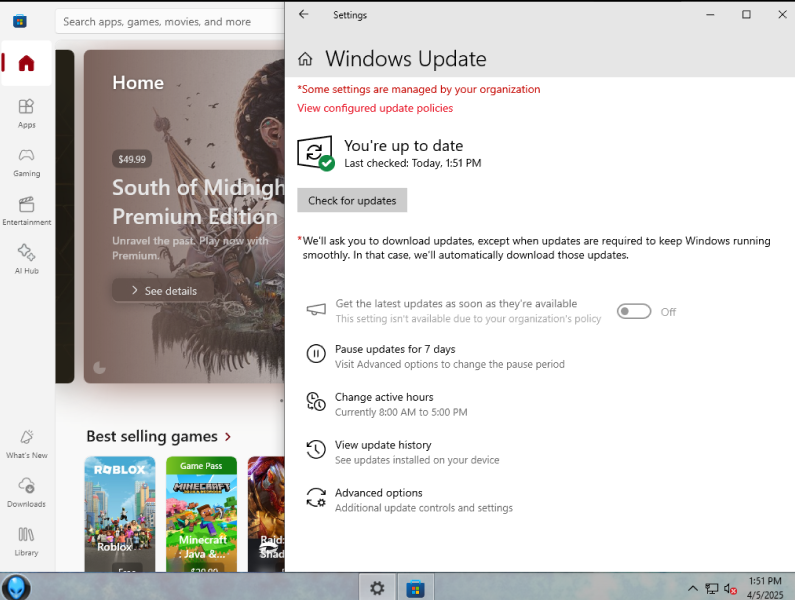
Task: Open AI Hub in Microsoft Store
Action: pyautogui.click(x=26, y=259)
